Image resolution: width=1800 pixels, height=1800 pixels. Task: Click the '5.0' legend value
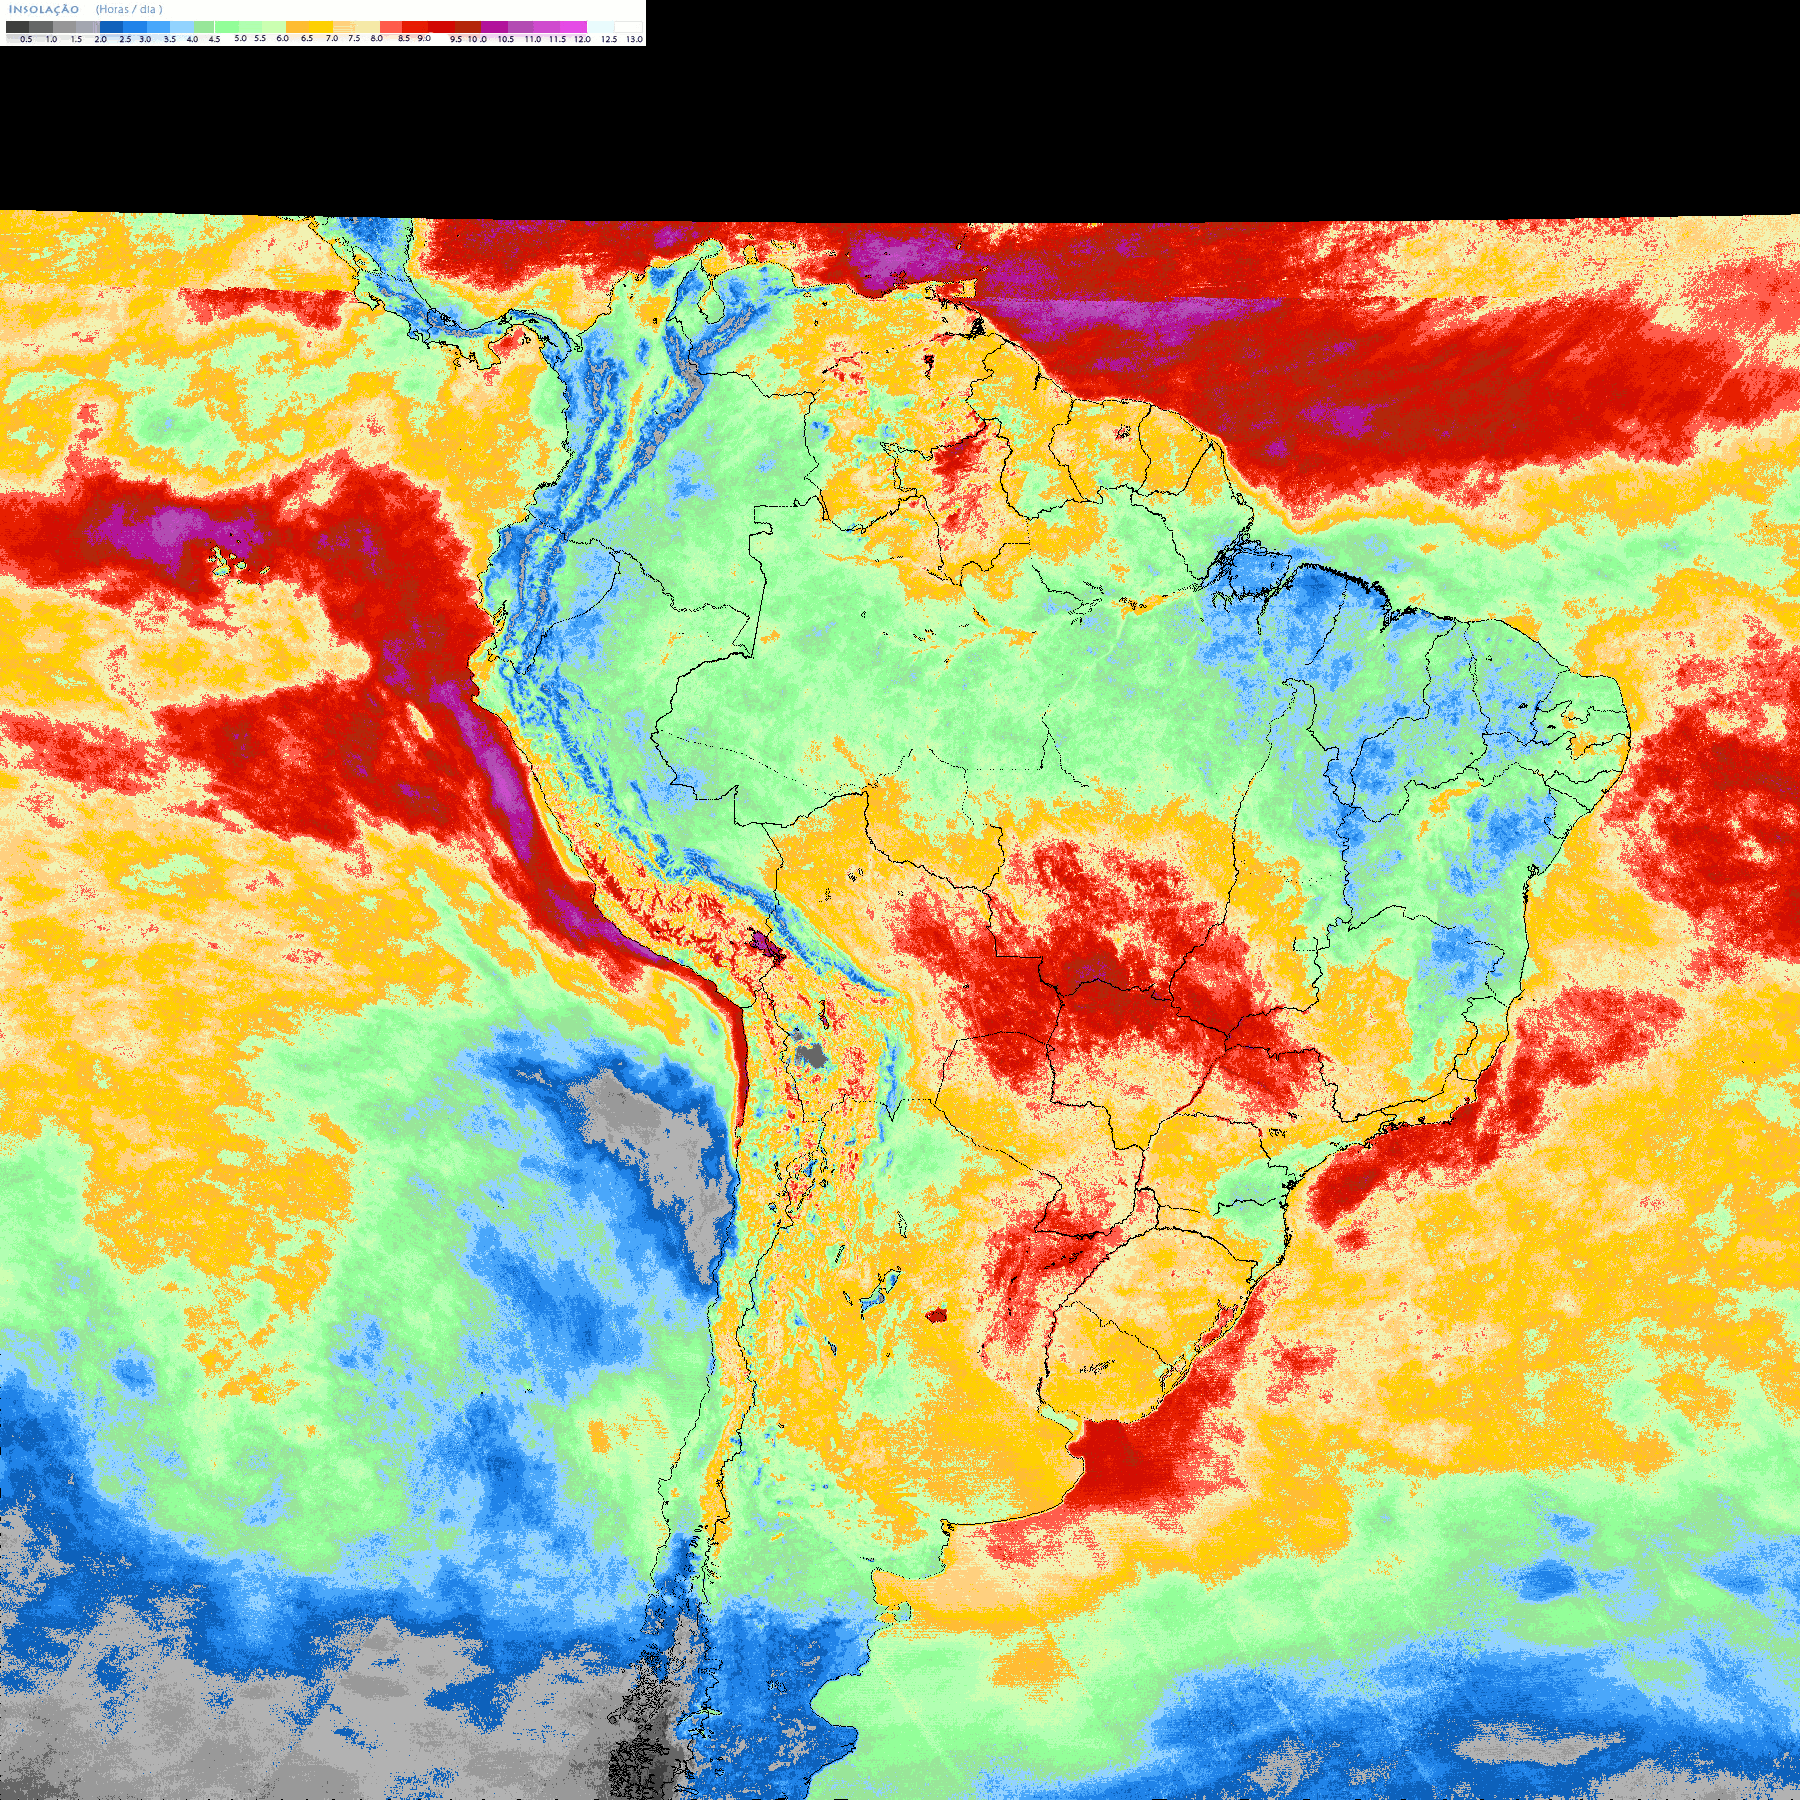click(241, 38)
